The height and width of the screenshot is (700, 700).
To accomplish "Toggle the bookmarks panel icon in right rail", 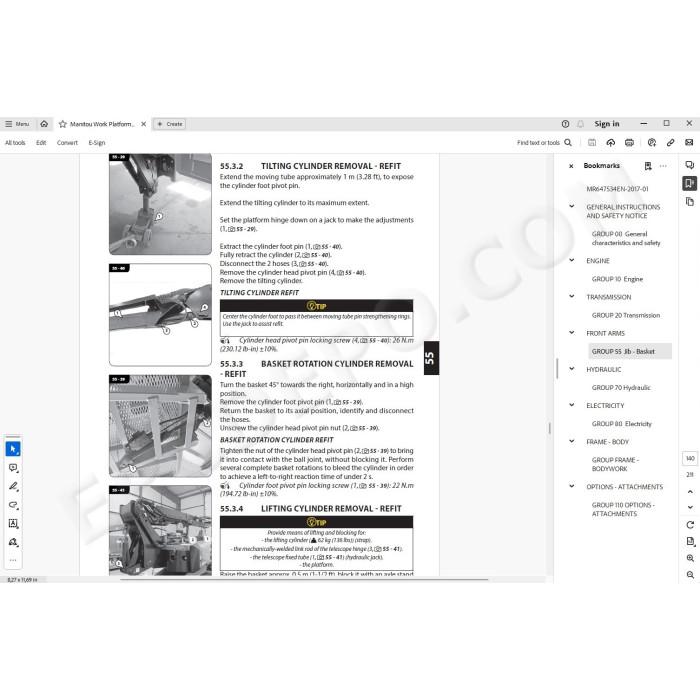I will (689, 183).
